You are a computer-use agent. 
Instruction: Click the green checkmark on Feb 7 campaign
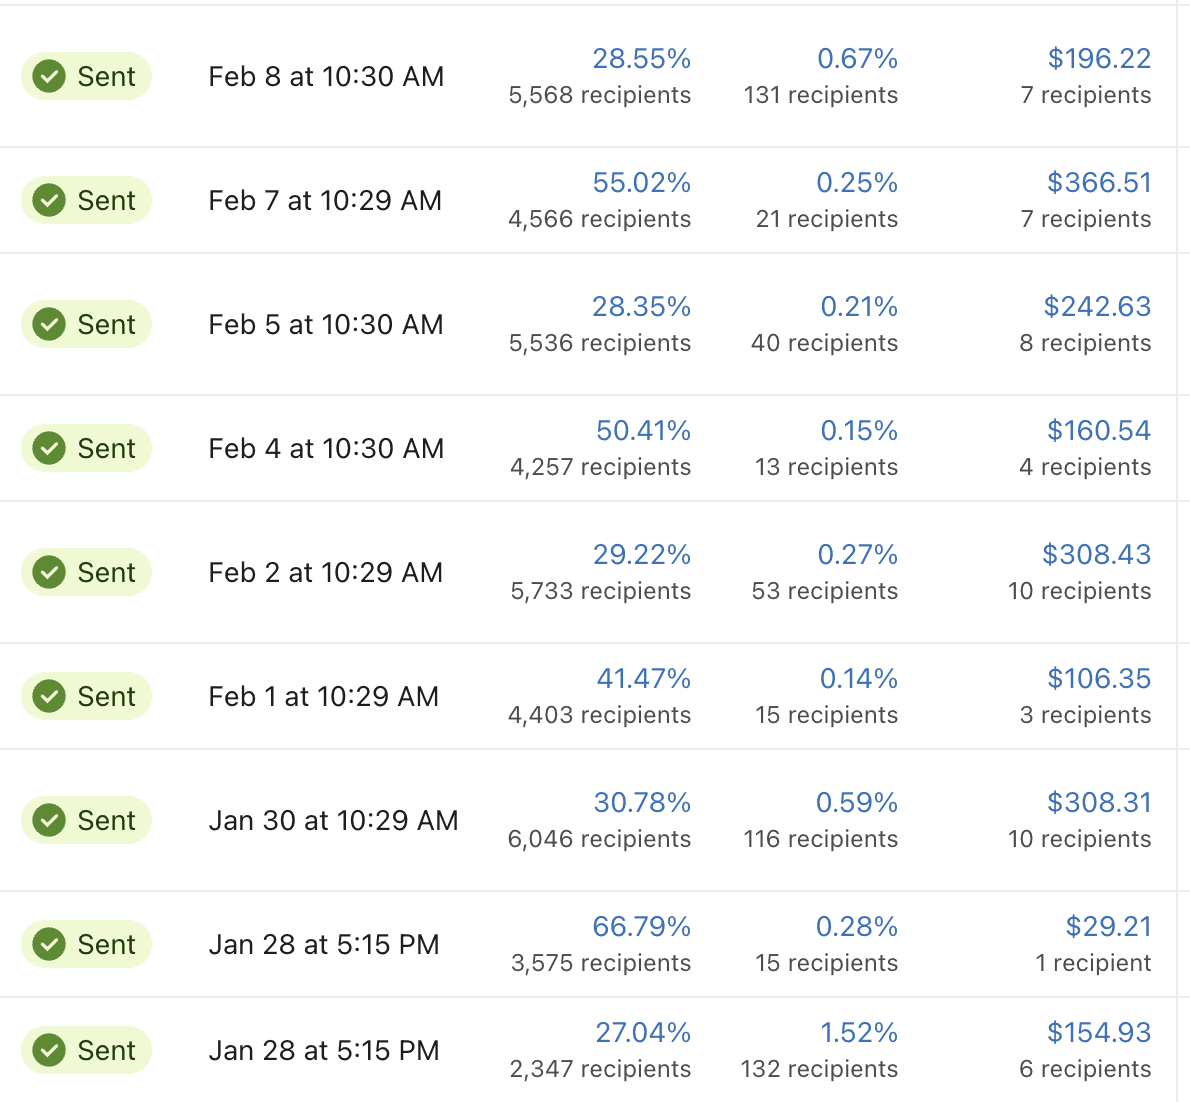pos(48,200)
